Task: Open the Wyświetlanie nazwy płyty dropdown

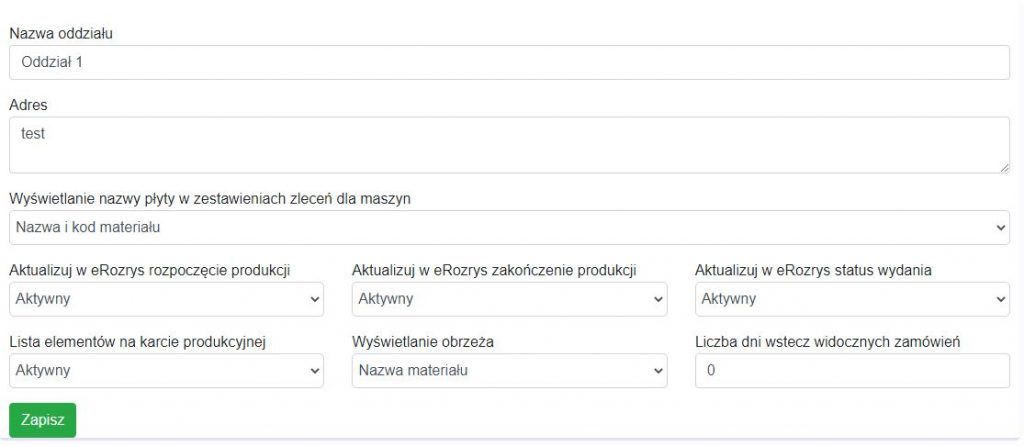Action: [509, 227]
